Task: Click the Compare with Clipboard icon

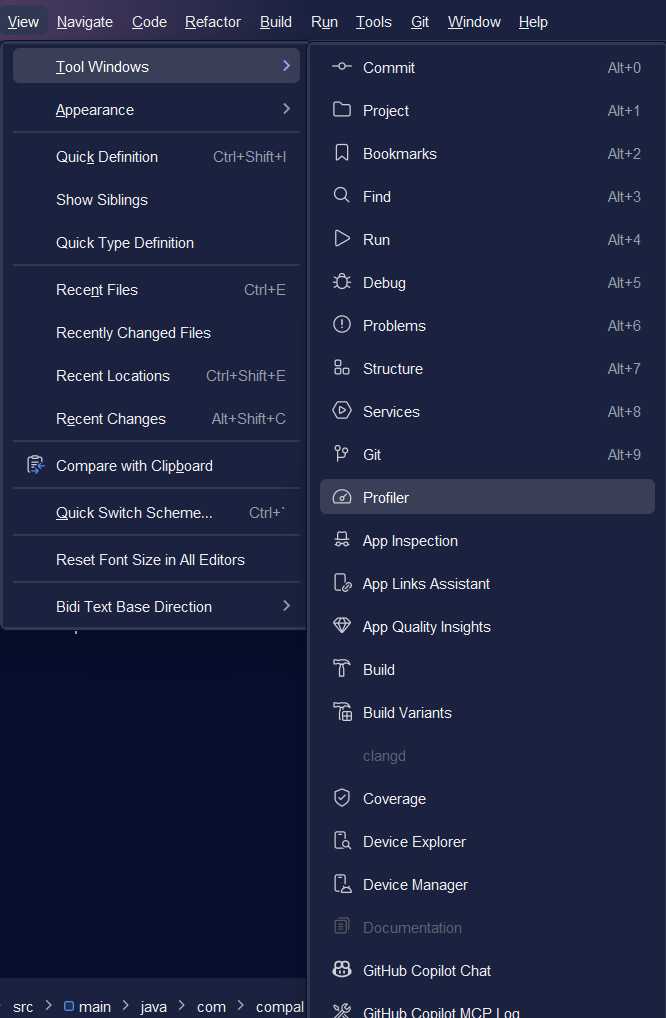Action: (36, 465)
